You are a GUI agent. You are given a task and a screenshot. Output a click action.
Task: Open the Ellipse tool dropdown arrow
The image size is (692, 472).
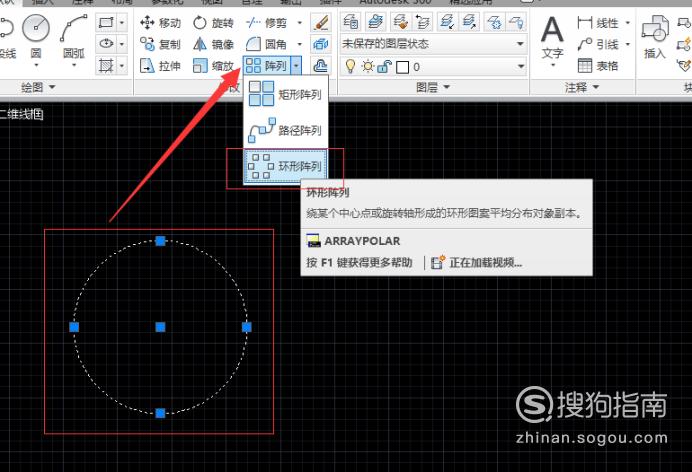[122, 44]
